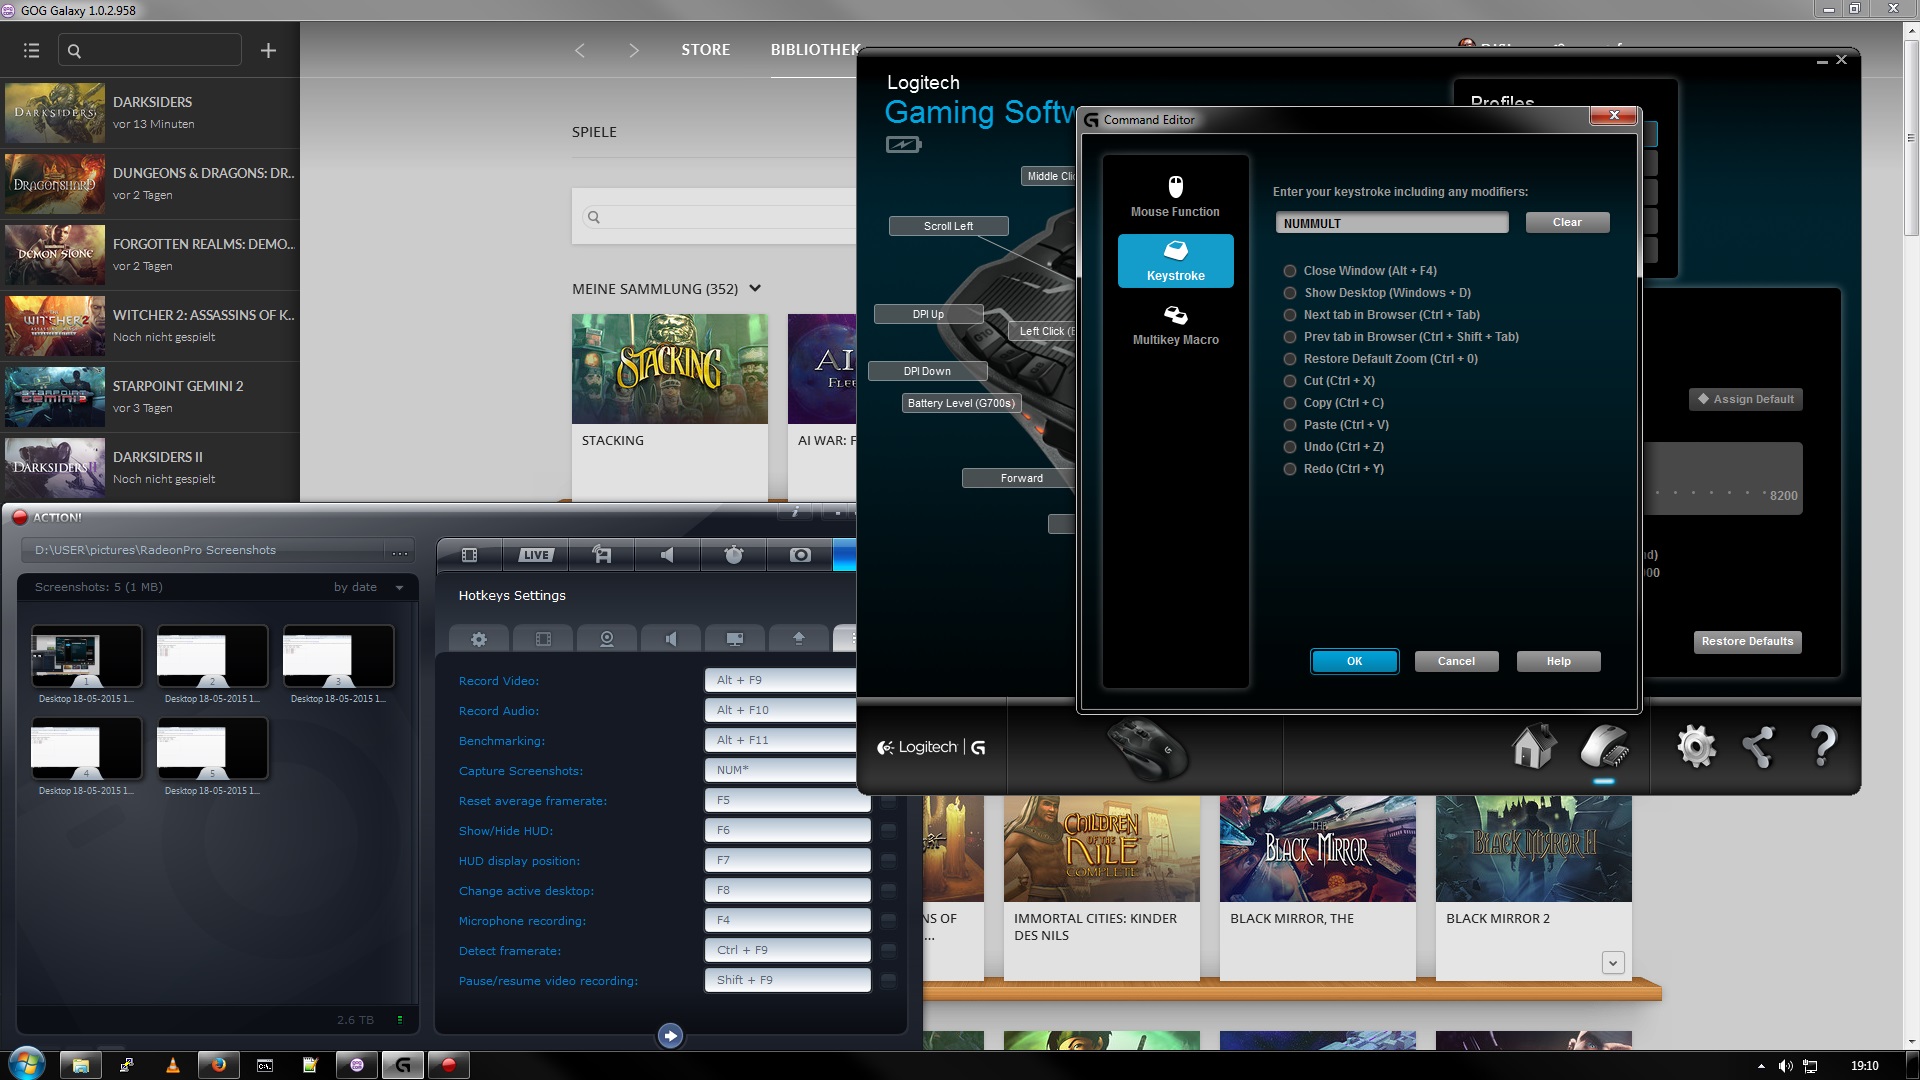Open Logitech help question mark icon

coord(1823,746)
